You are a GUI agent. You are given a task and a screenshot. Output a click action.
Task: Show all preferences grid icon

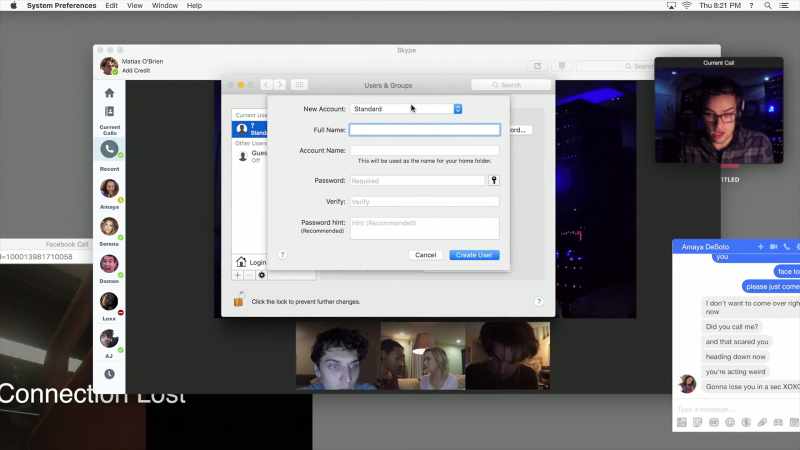point(299,85)
